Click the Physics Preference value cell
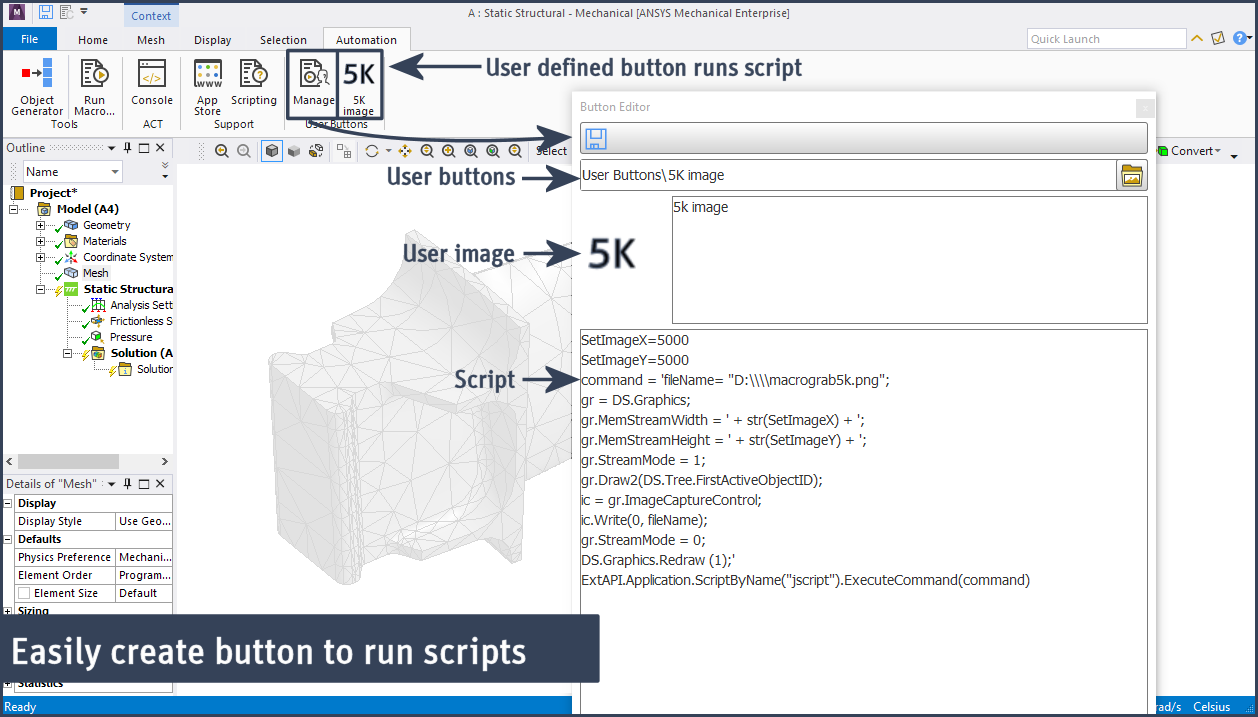Viewport: 1258px width, 717px height. tap(144, 557)
